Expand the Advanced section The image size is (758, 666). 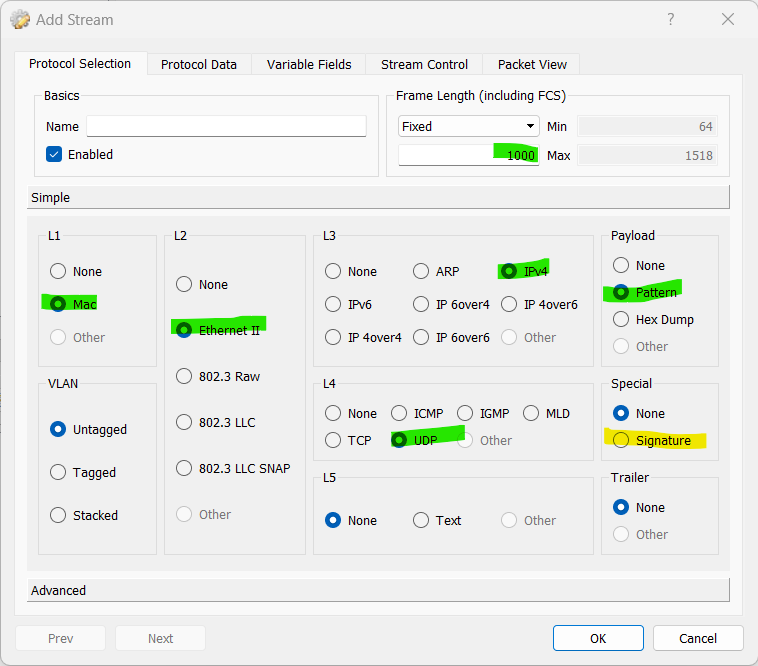(378, 590)
